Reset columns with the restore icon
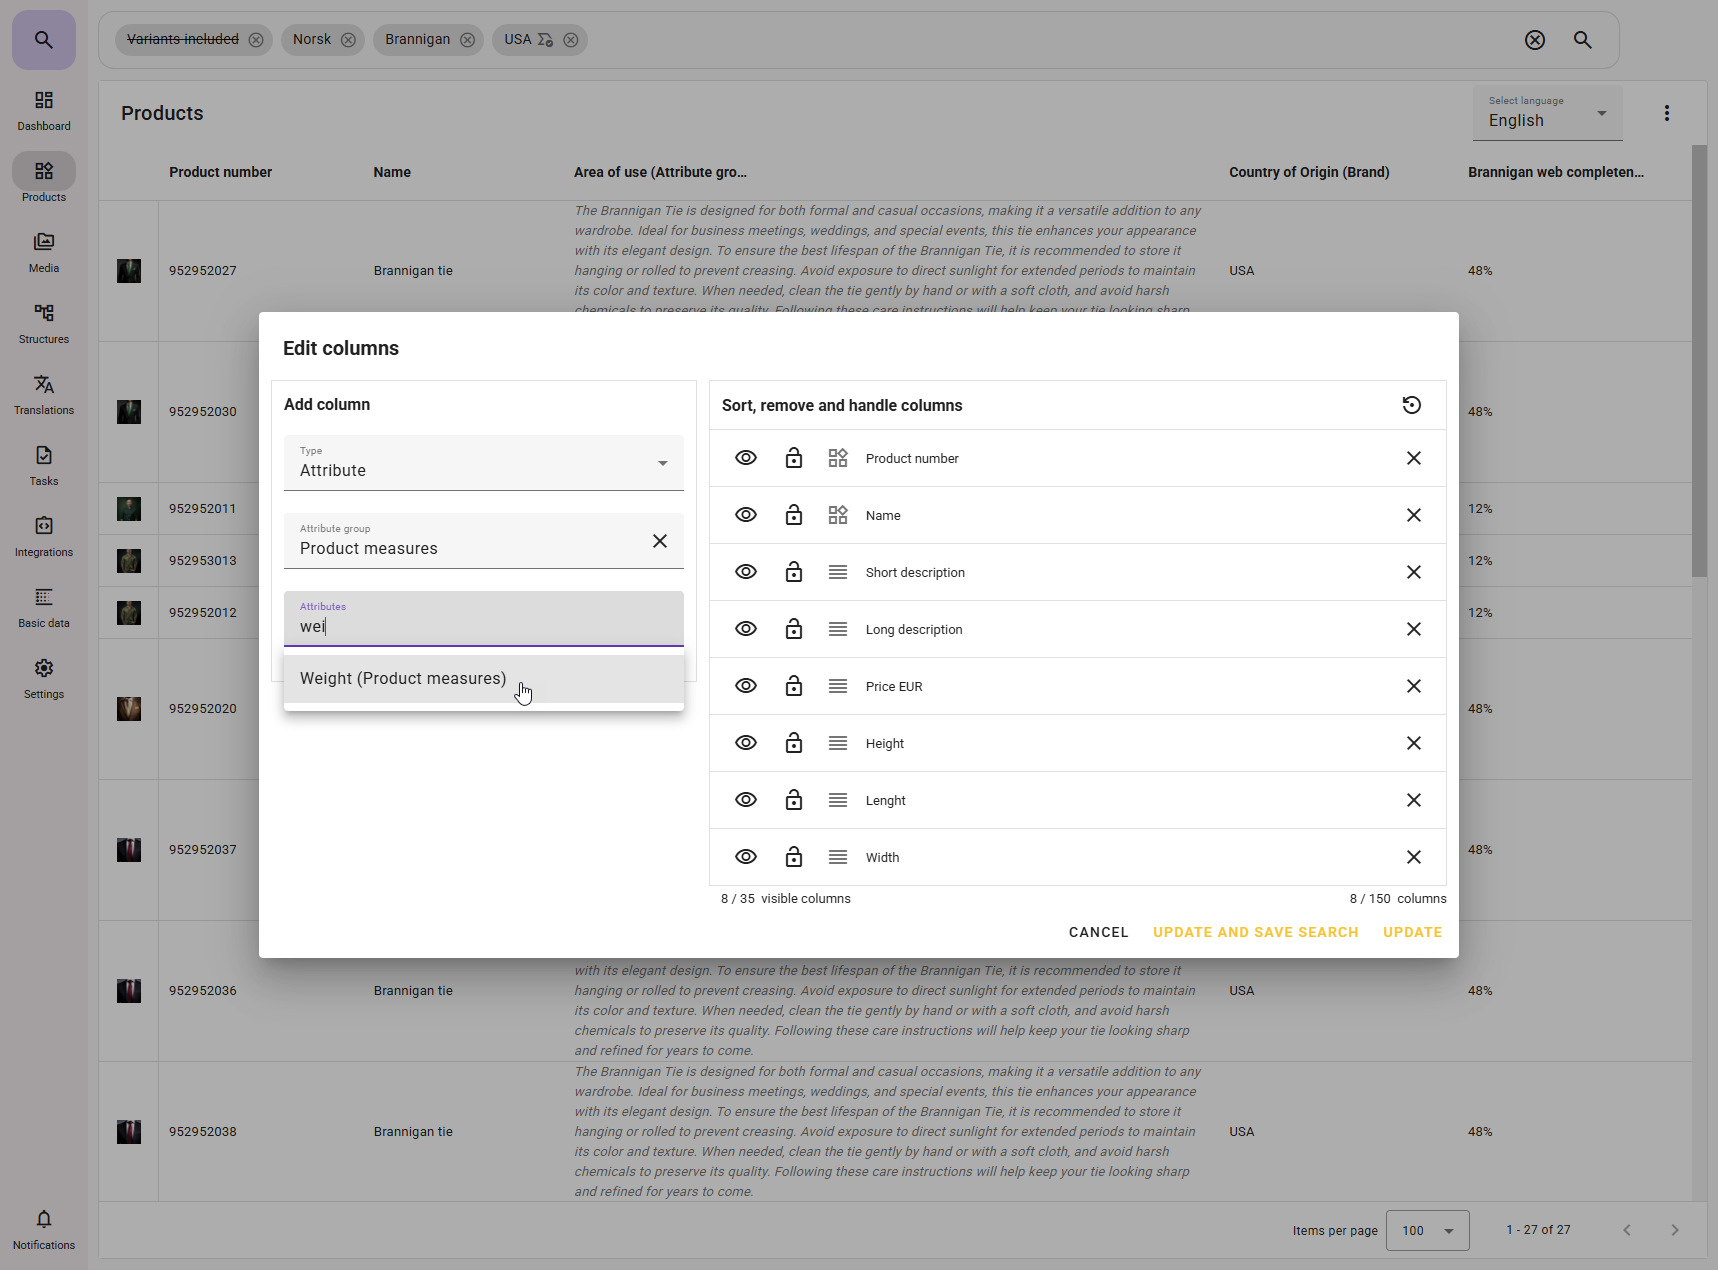1718x1270 pixels. pos(1411,405)
